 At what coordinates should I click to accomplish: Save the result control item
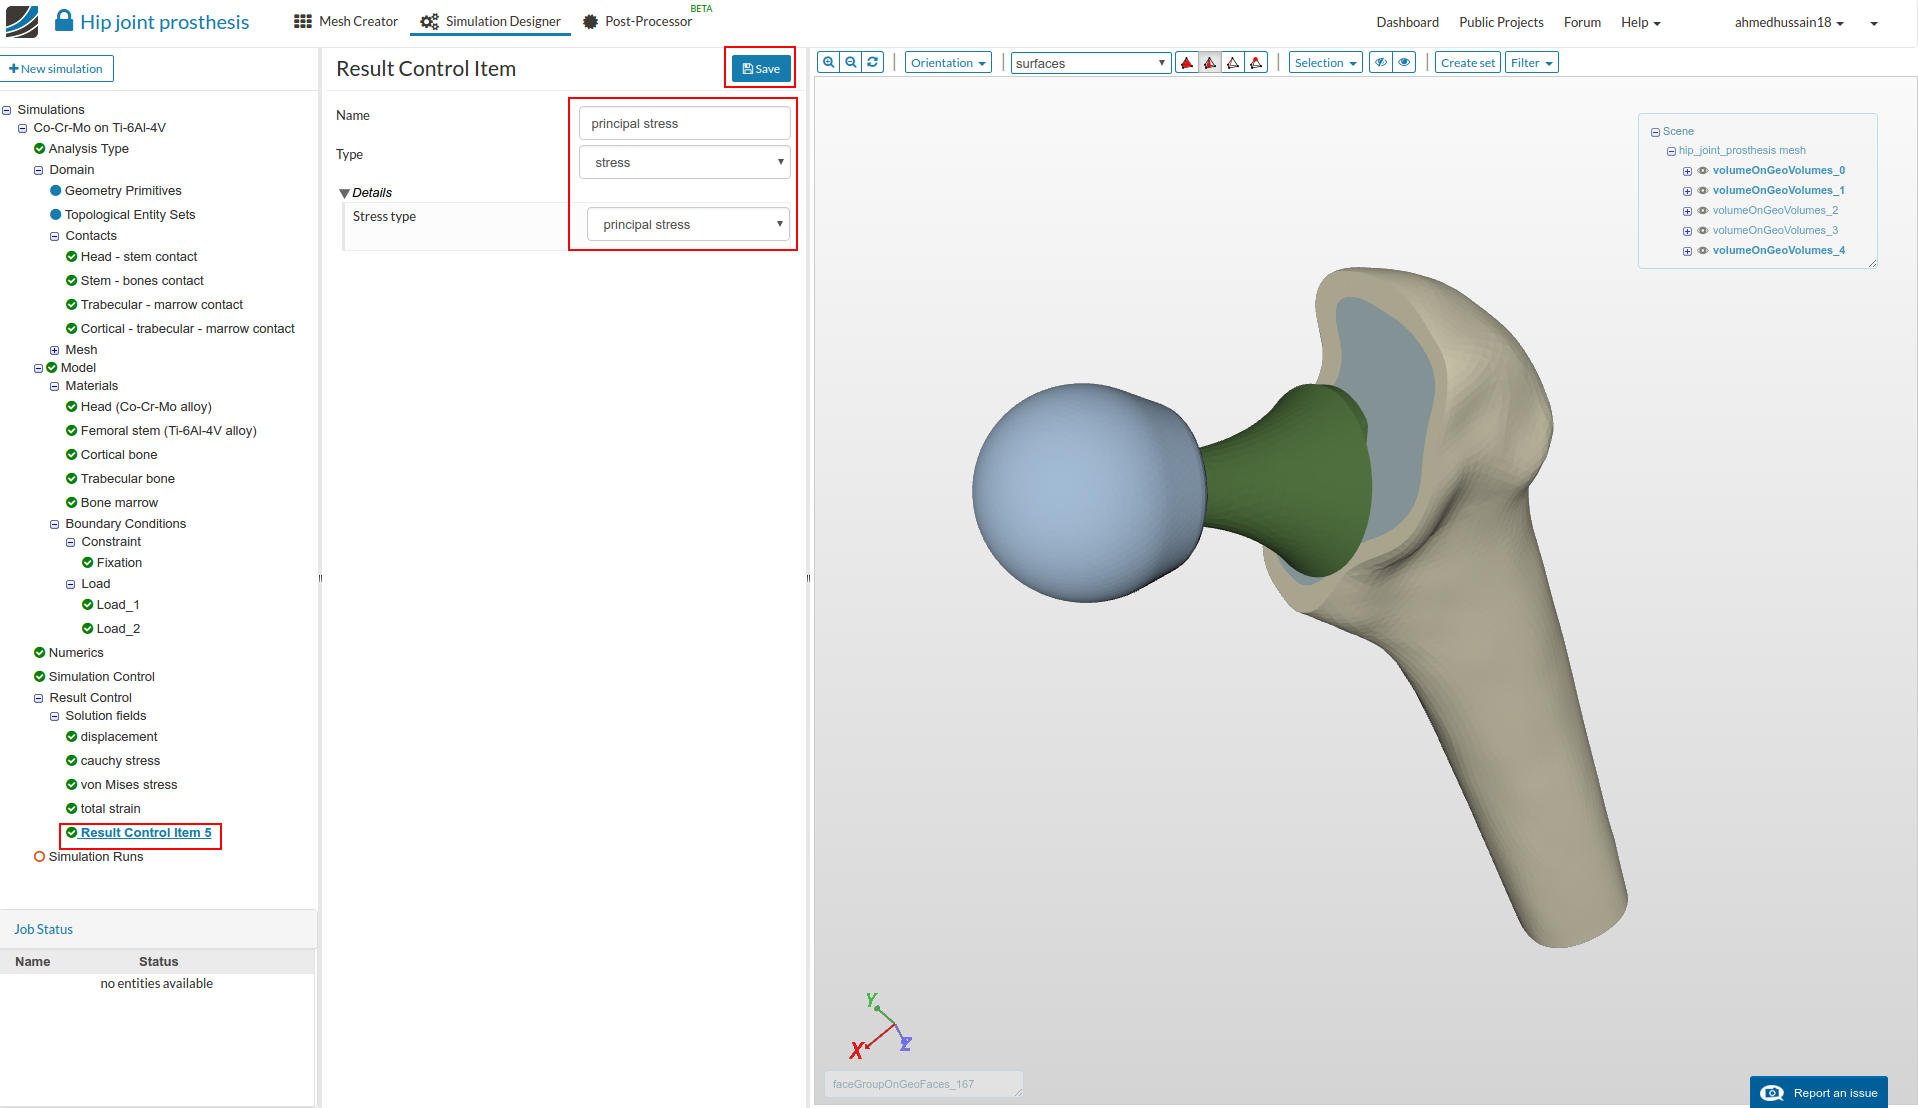[x=761, y=68]
